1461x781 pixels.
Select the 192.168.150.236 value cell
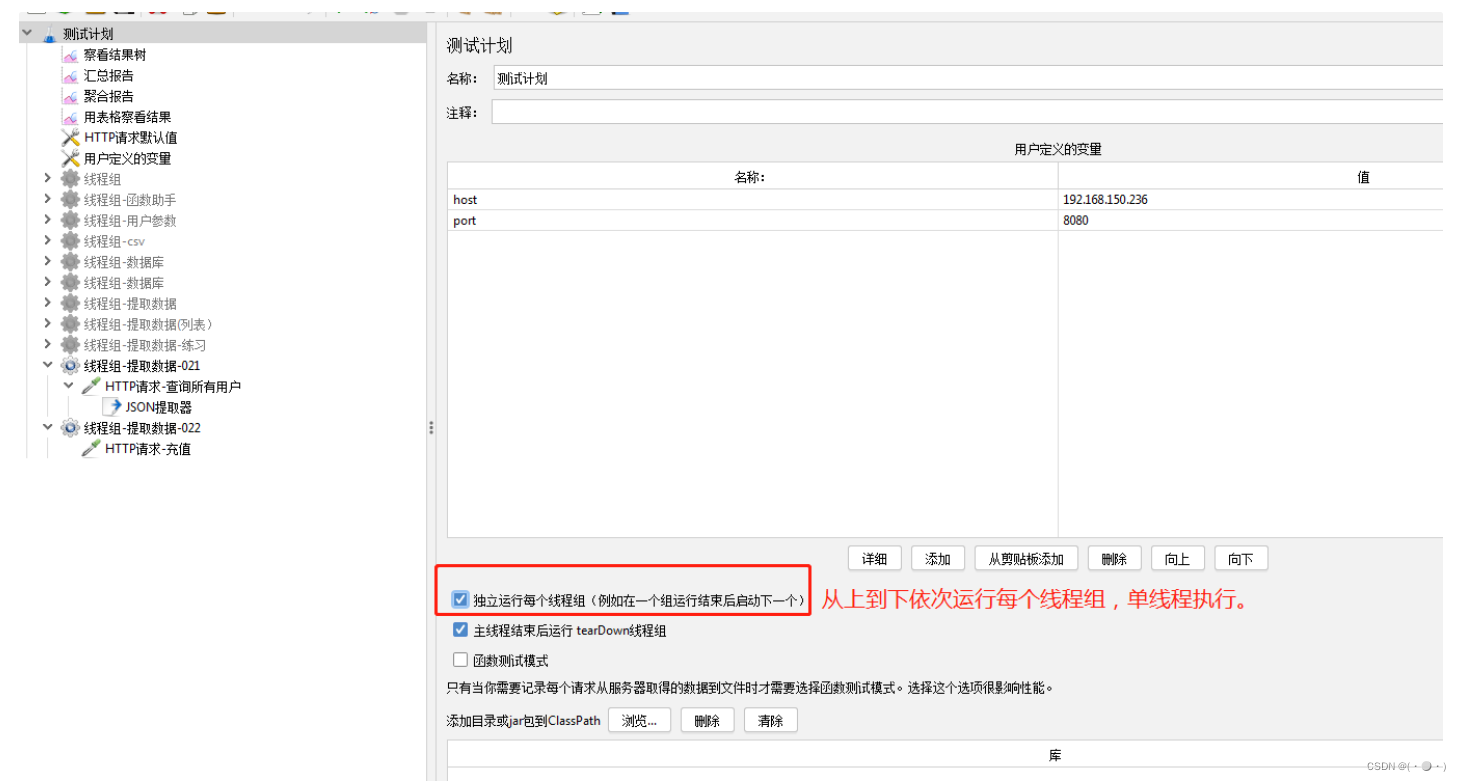(1251, 200)
